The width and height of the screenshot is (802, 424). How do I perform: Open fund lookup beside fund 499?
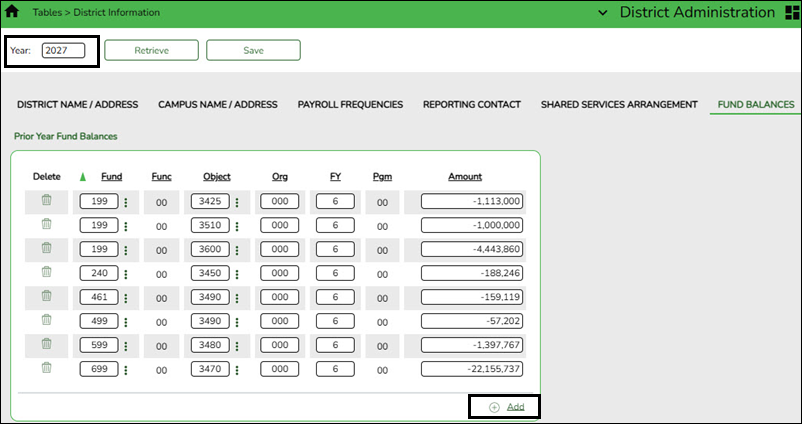[126, 322]
